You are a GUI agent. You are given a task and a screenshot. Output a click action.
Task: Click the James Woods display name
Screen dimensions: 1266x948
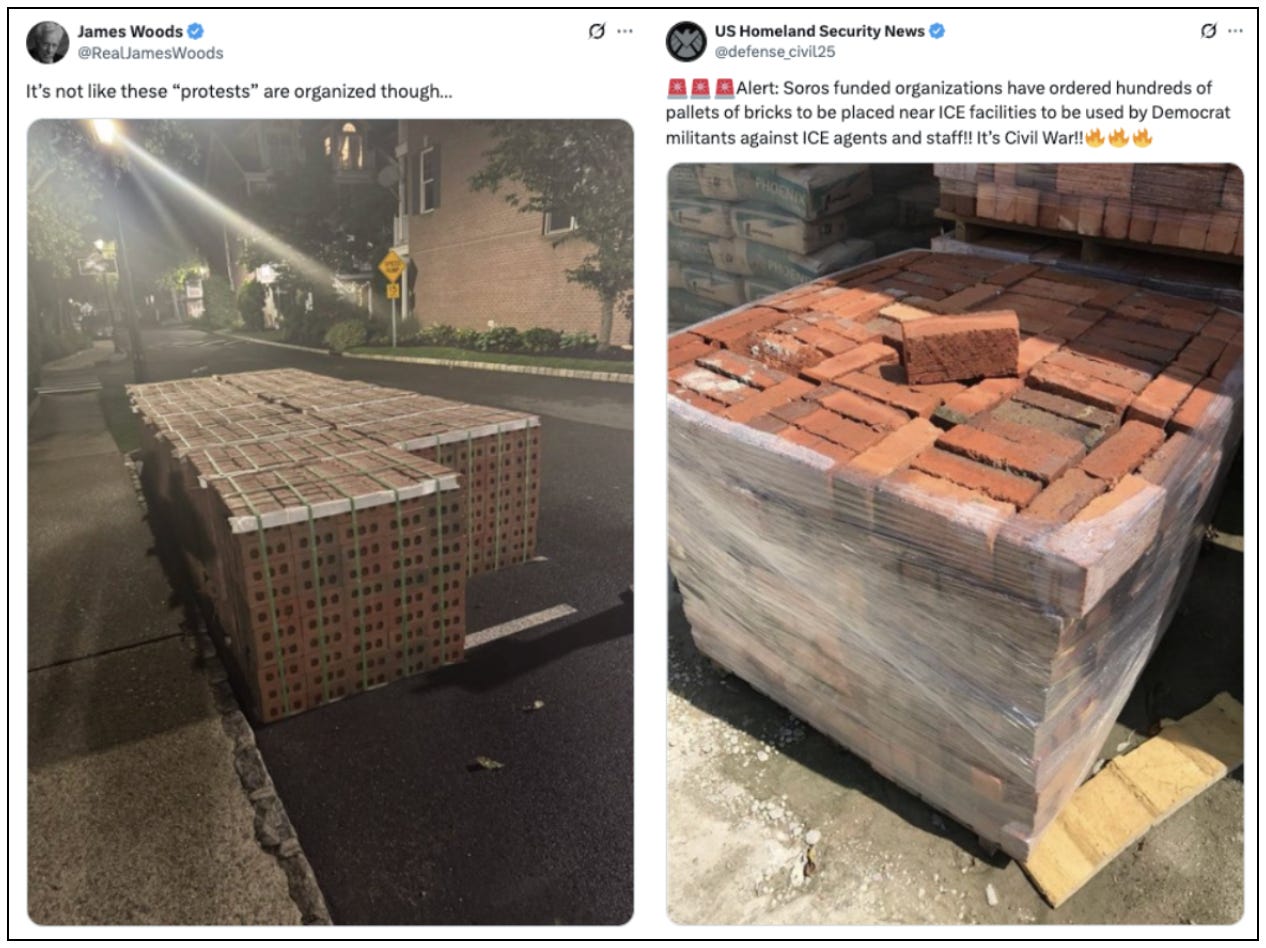tap(131, 32)
